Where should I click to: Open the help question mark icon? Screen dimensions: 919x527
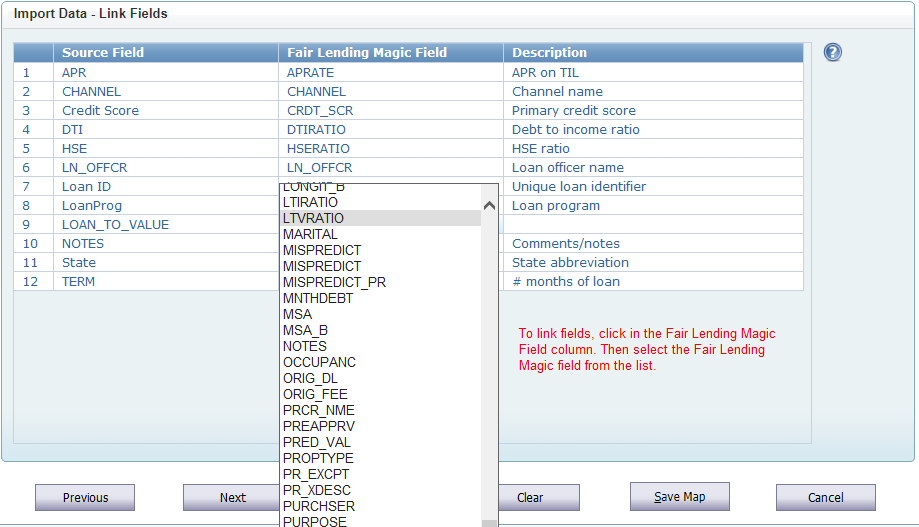832,52
